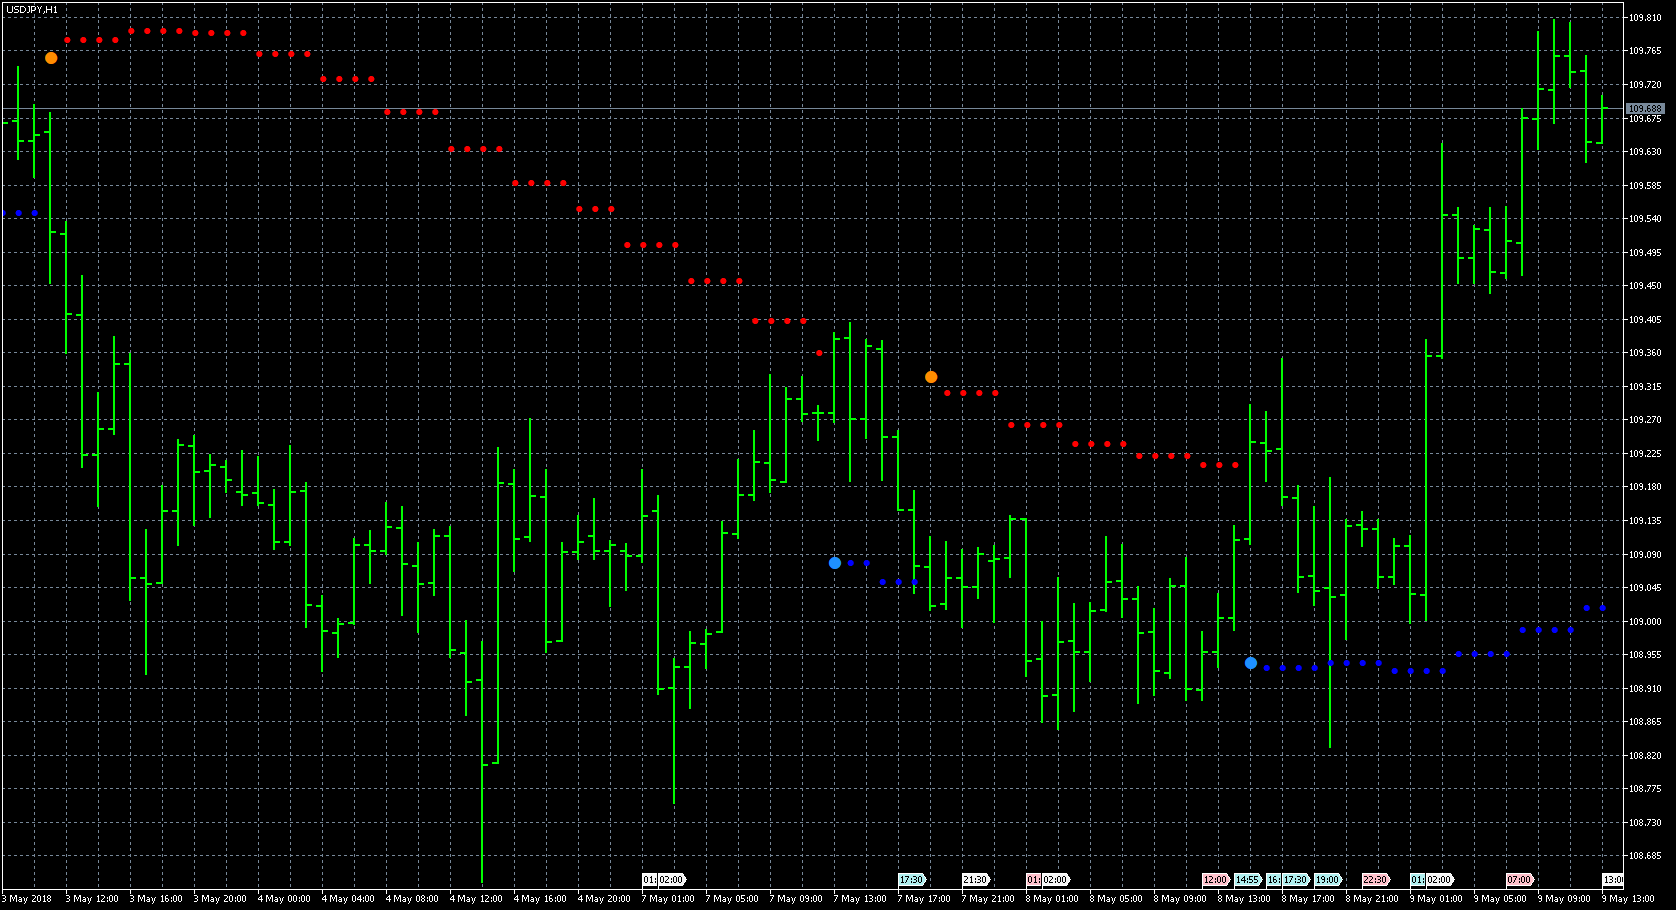Select the white 21:30 event marker
This screenshot has width=1676, height=910.
click(x=976, y=880)
